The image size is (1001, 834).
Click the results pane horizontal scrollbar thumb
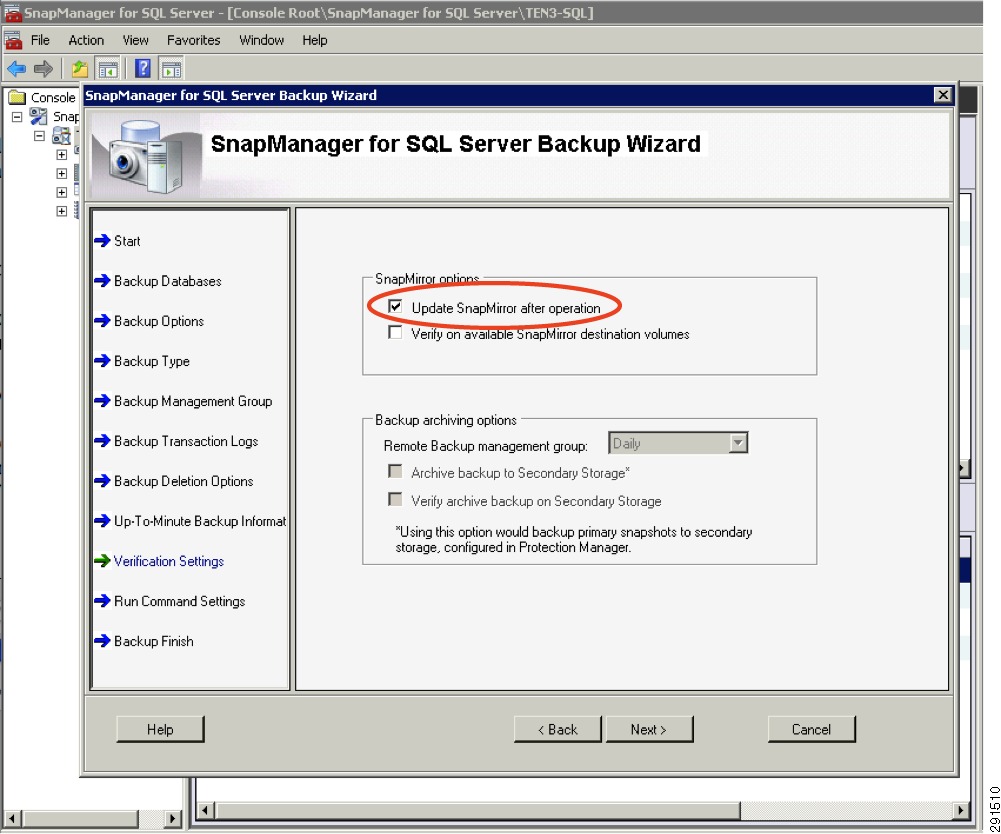(x=478, y=811)
